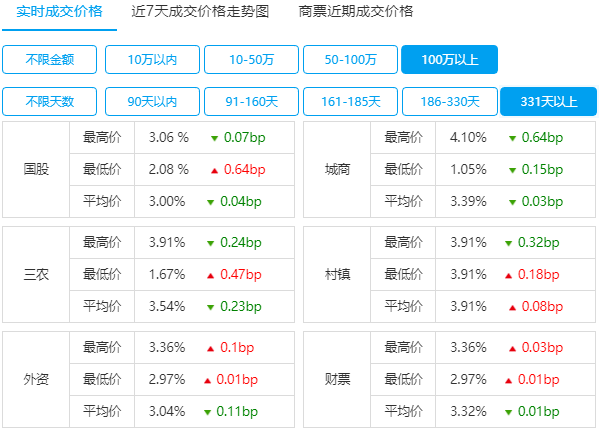Choose the 10-50万 amount filter
The image size is (600, 432).
251,59
